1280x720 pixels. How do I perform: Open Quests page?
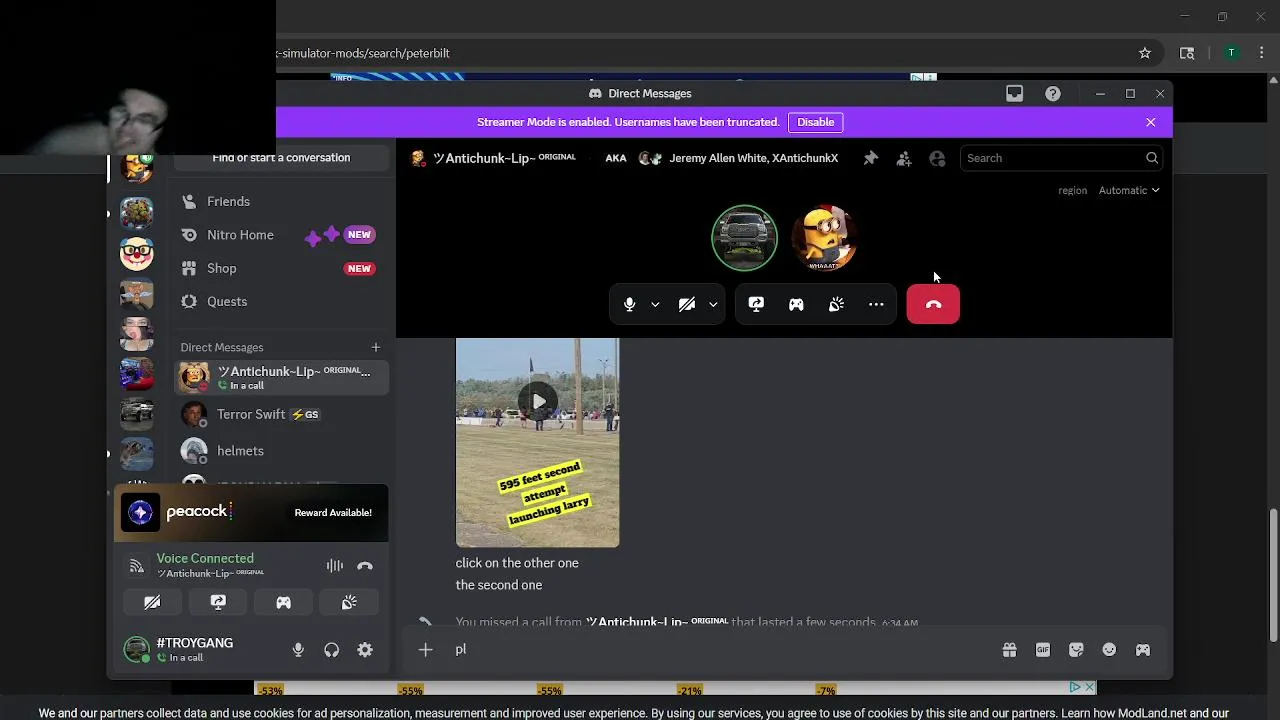coord(281,301)
